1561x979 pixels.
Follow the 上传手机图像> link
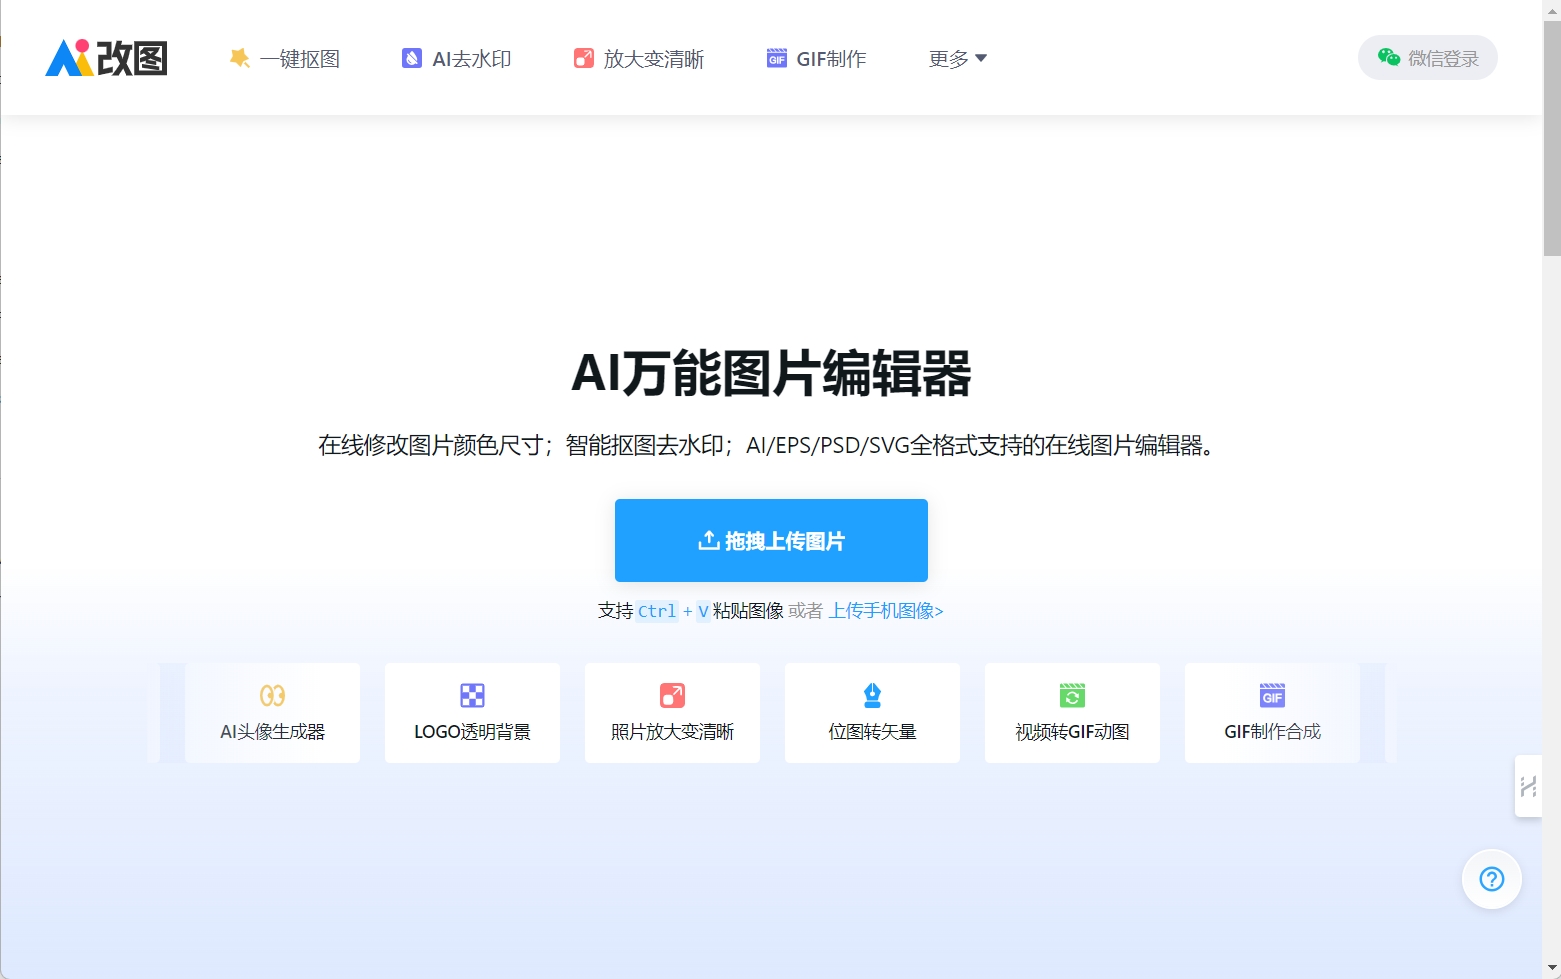(x=886, y=610)
